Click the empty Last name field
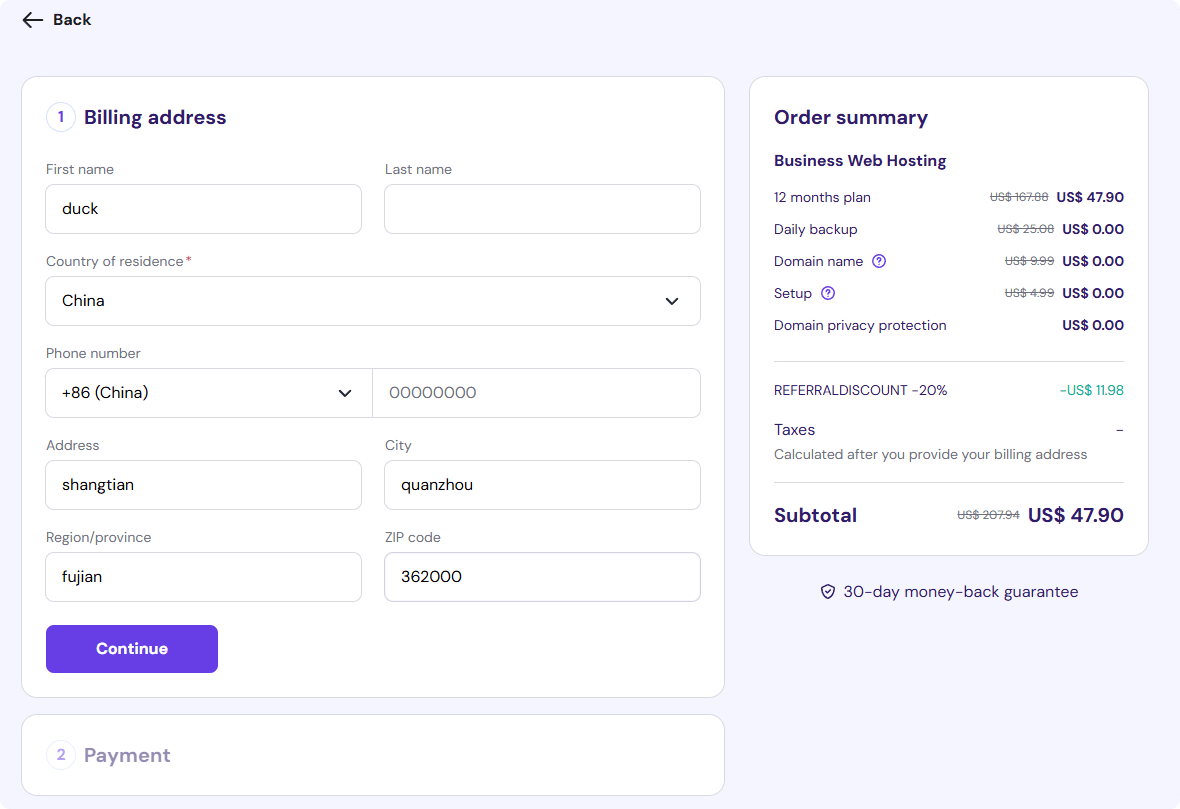1180x809 pixels. (542, 209)
